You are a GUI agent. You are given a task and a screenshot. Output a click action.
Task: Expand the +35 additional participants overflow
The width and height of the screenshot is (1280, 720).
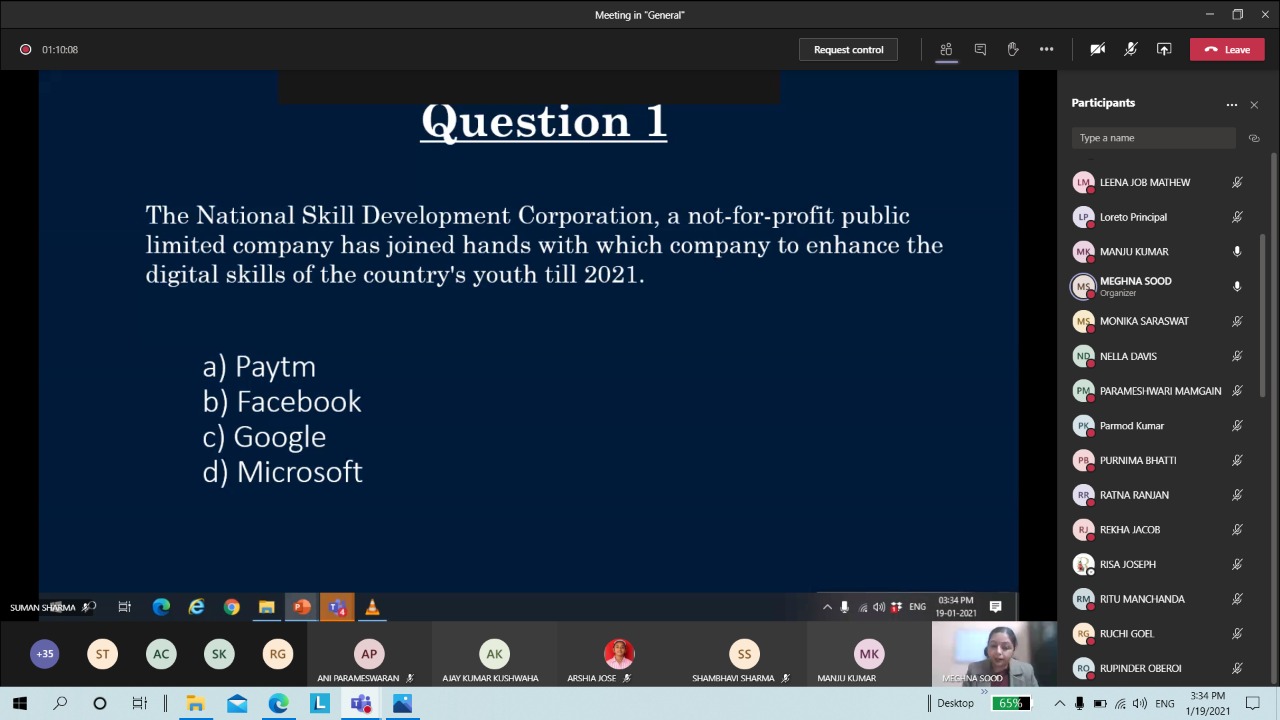(x=45, y=654)
